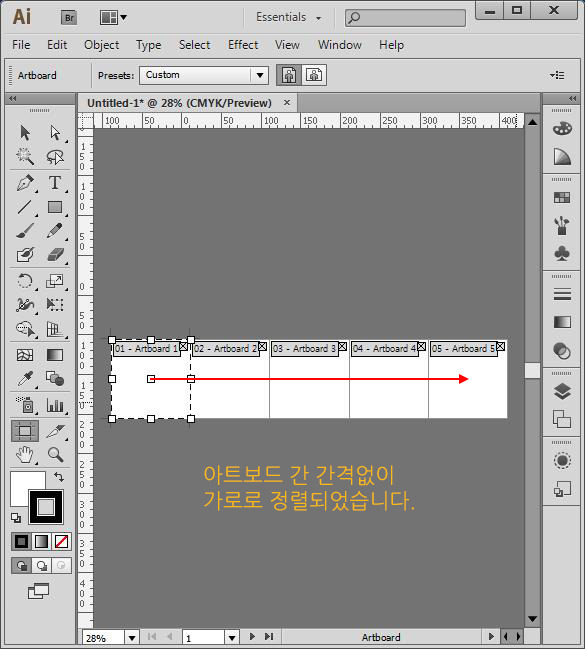Image resolution: width=585 pixels, height=649 pixels.
Task: Select the Blob Brush tool
Action: click(25, 255)
